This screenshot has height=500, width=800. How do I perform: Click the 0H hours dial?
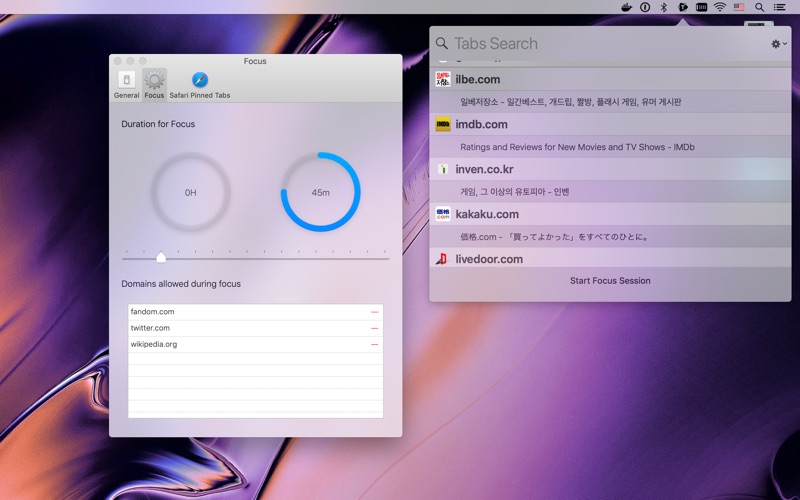coord(190,192)
